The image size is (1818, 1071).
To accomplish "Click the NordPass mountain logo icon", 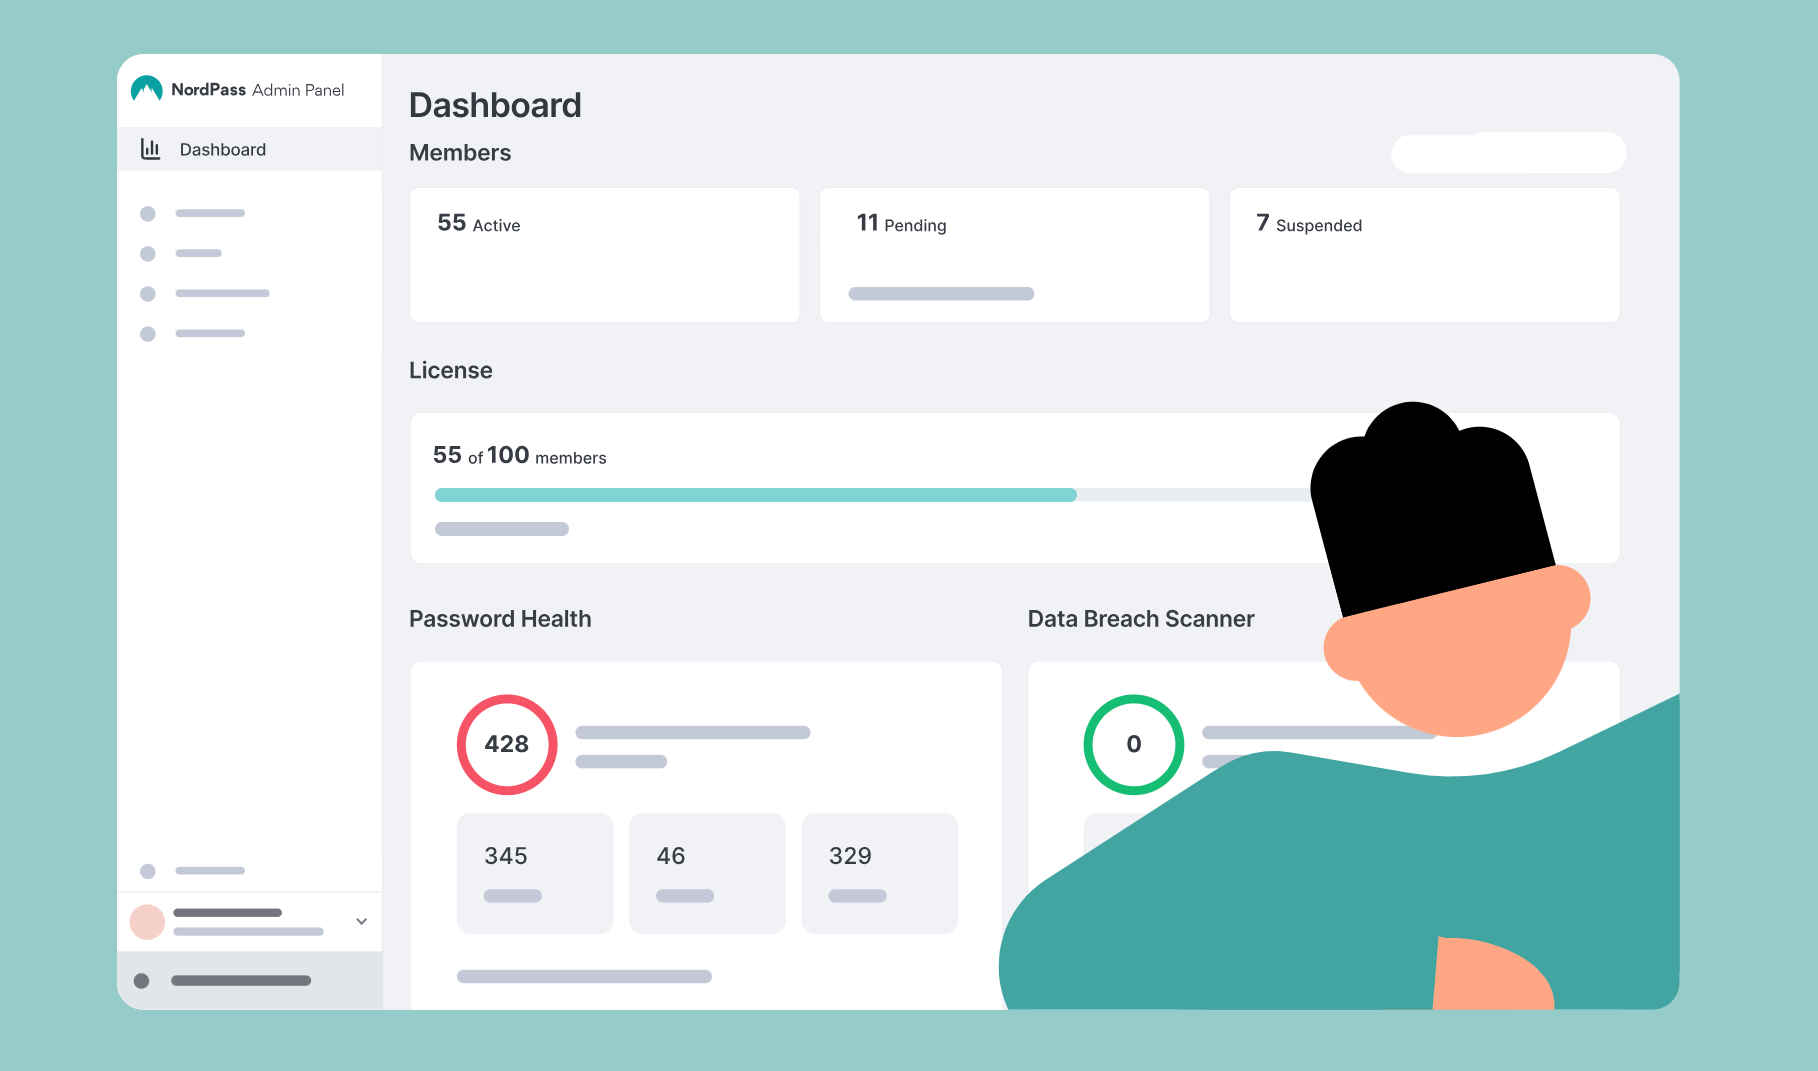I will (147, 90).
